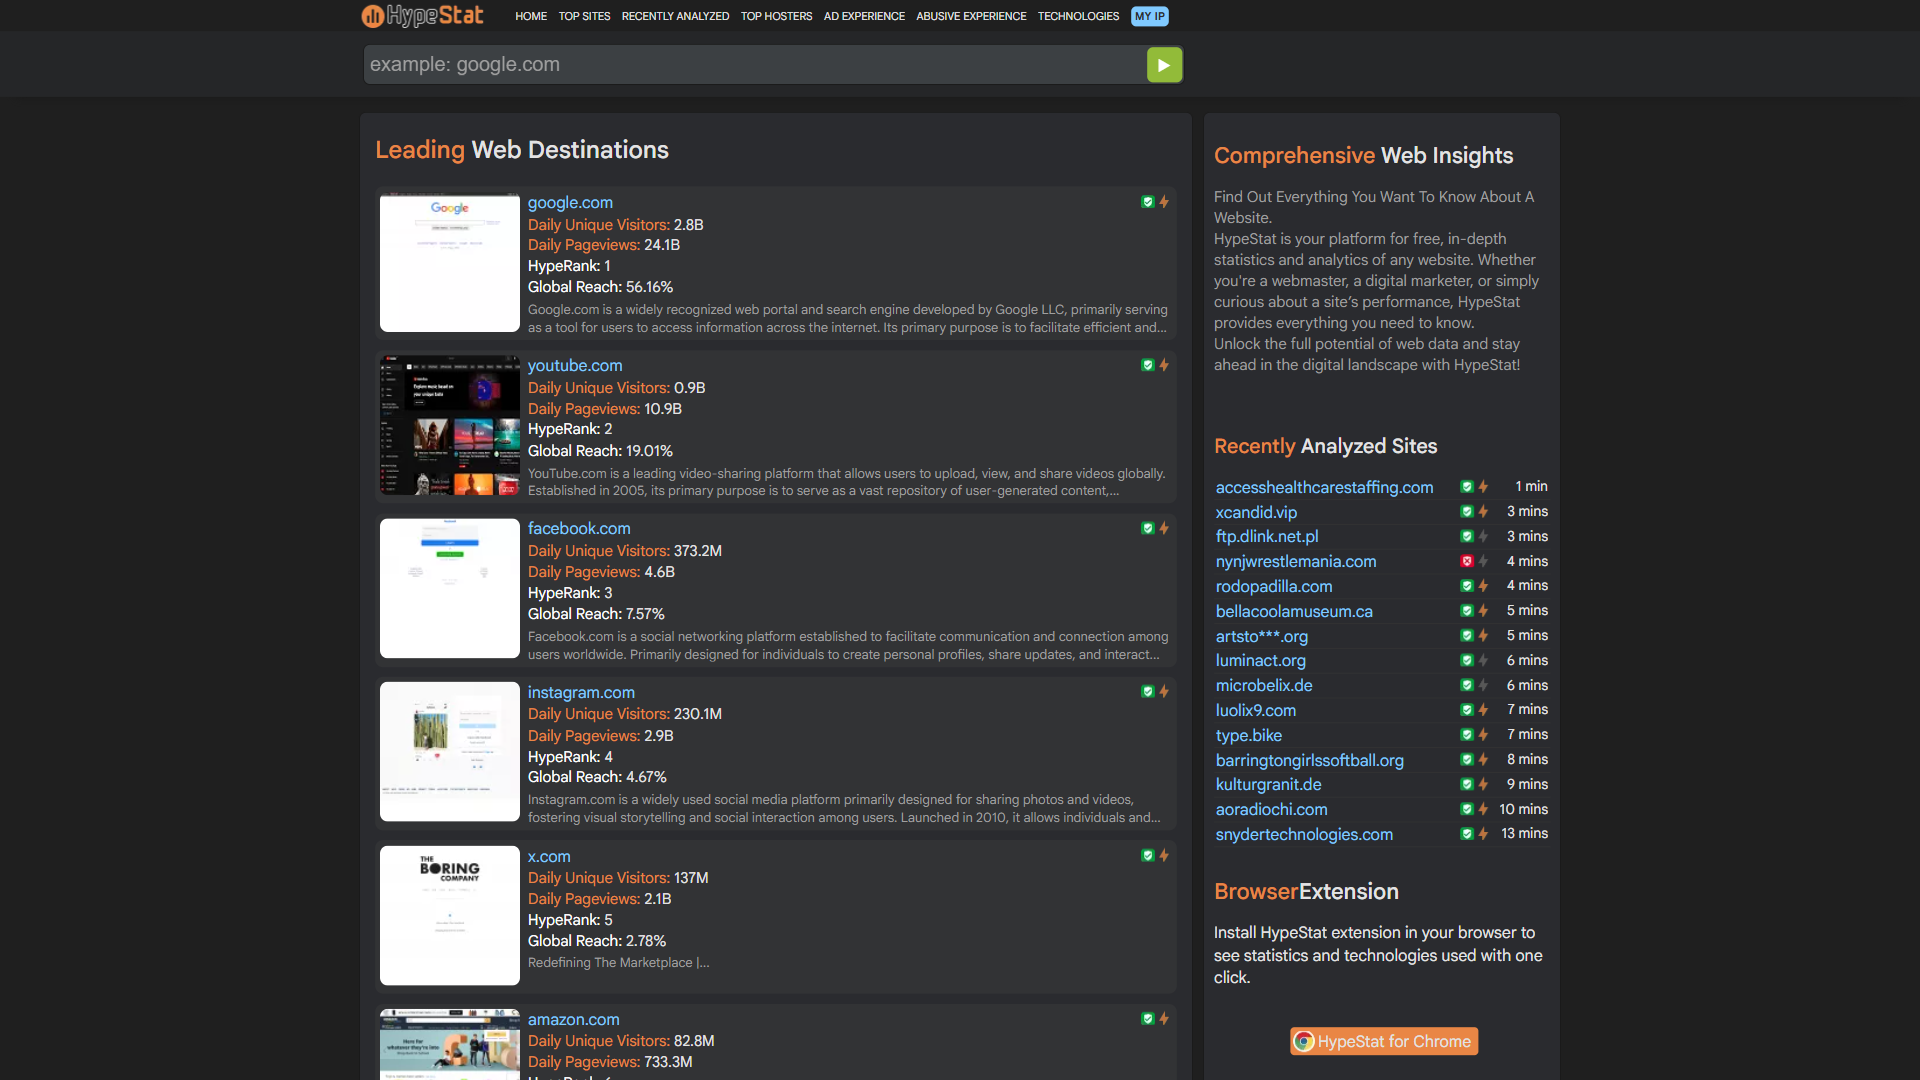Click the lightning bolt icon on amazon.com card

[1164, 1018]
